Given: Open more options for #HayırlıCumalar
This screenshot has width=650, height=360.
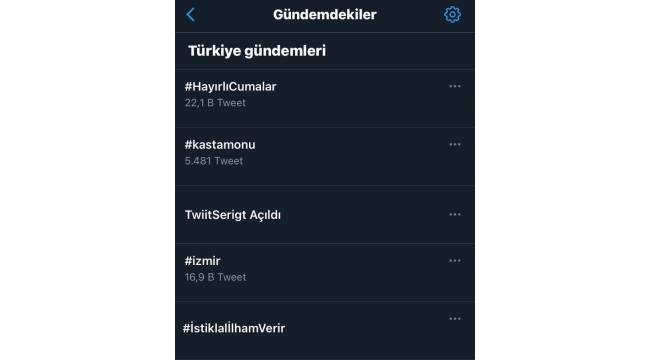Looking at the screenshot, I should [x=455, y=86].
